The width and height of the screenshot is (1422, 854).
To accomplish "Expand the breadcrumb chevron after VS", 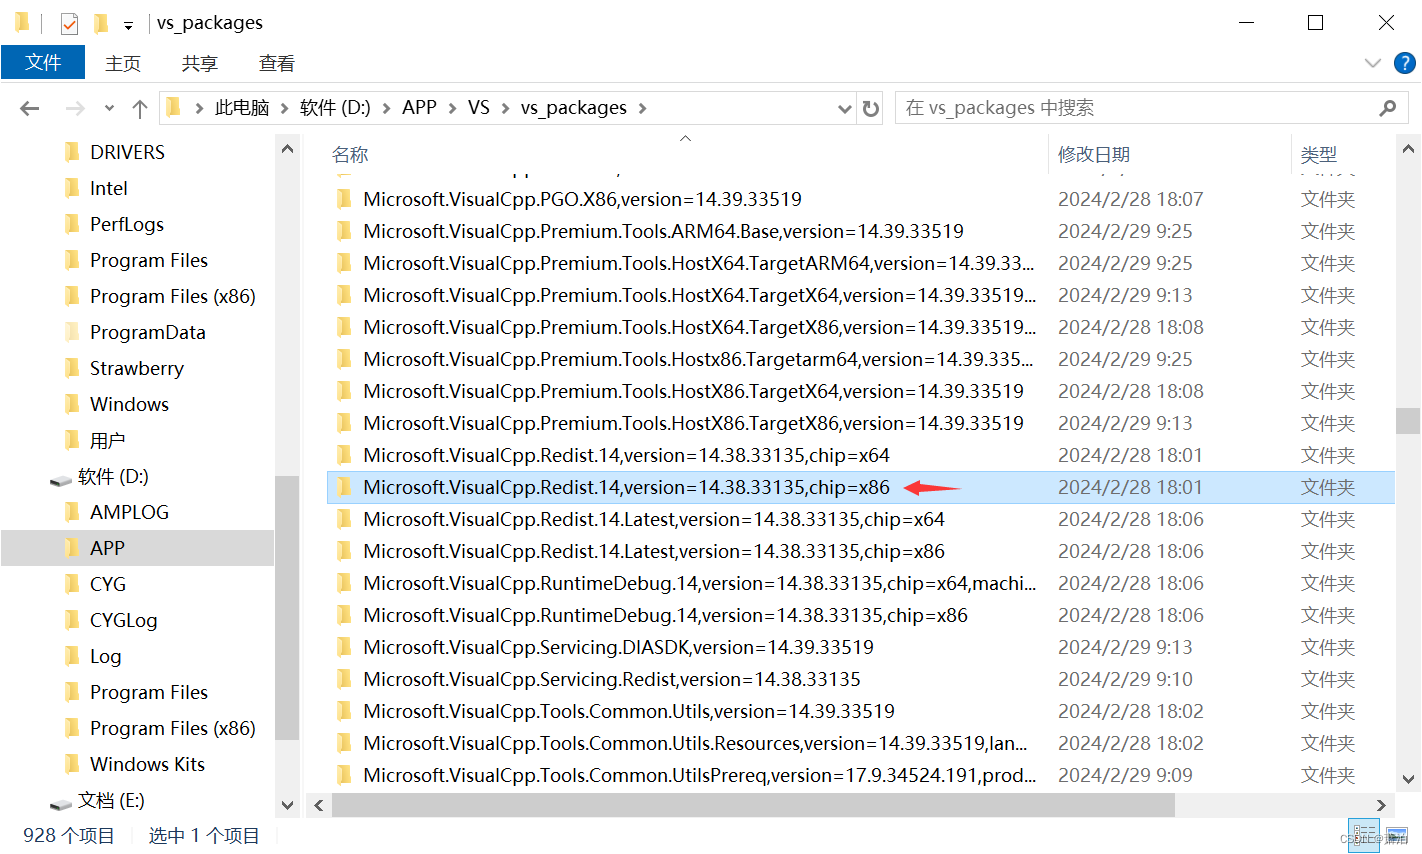I will [507, 107].
